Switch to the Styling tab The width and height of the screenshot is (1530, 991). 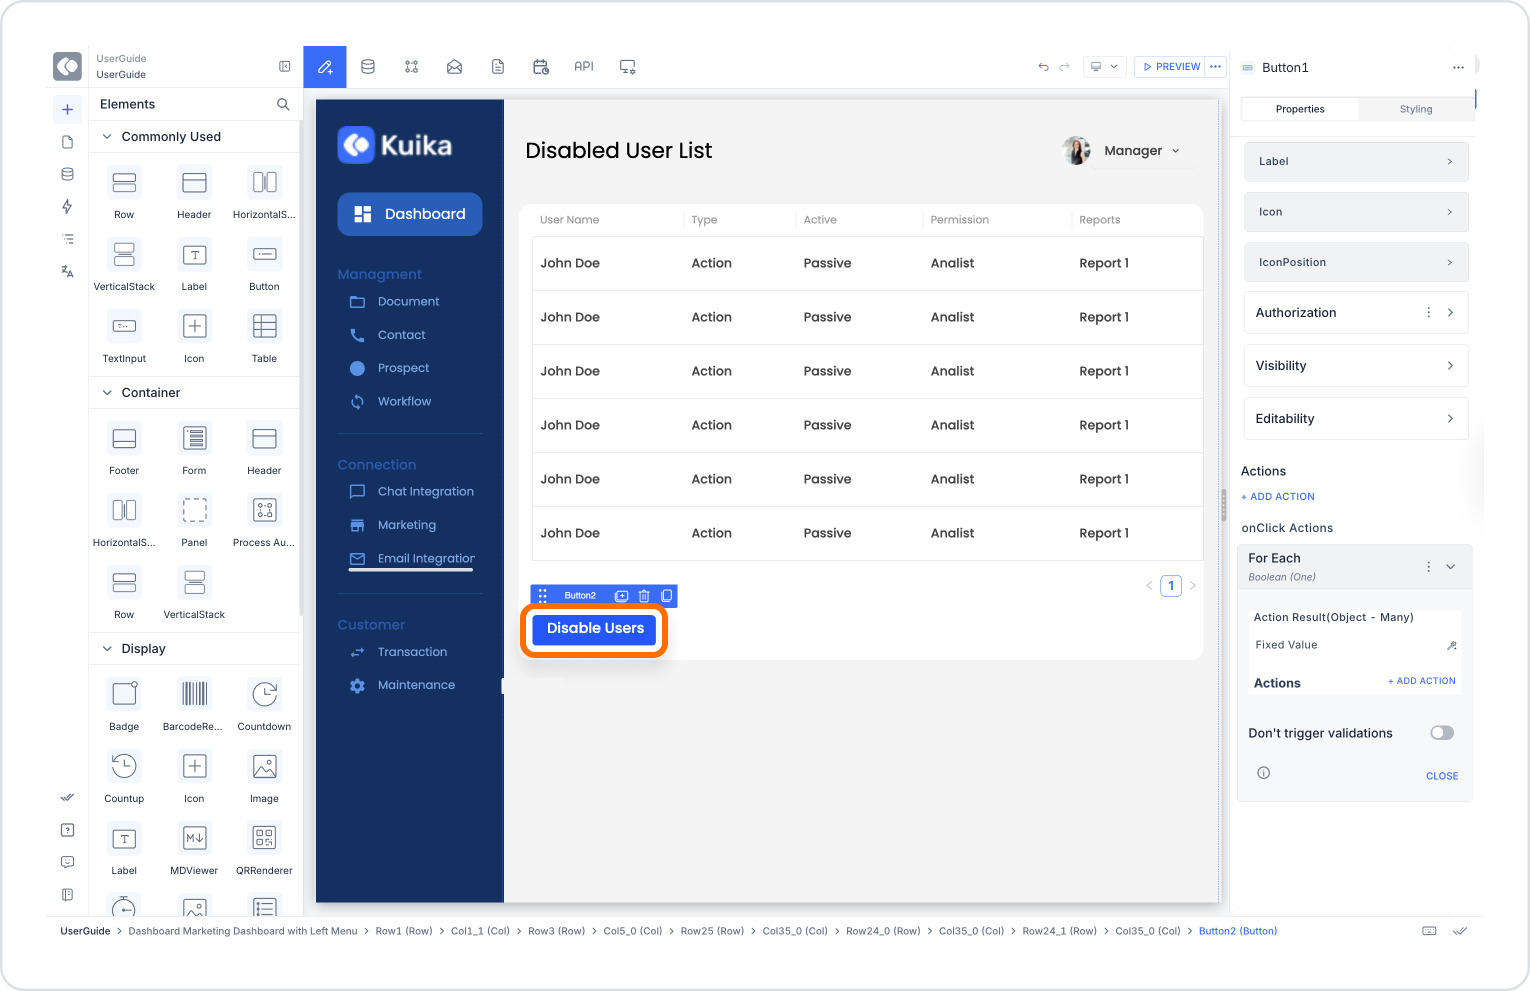pyautogui.click(x=1415, y=109)
